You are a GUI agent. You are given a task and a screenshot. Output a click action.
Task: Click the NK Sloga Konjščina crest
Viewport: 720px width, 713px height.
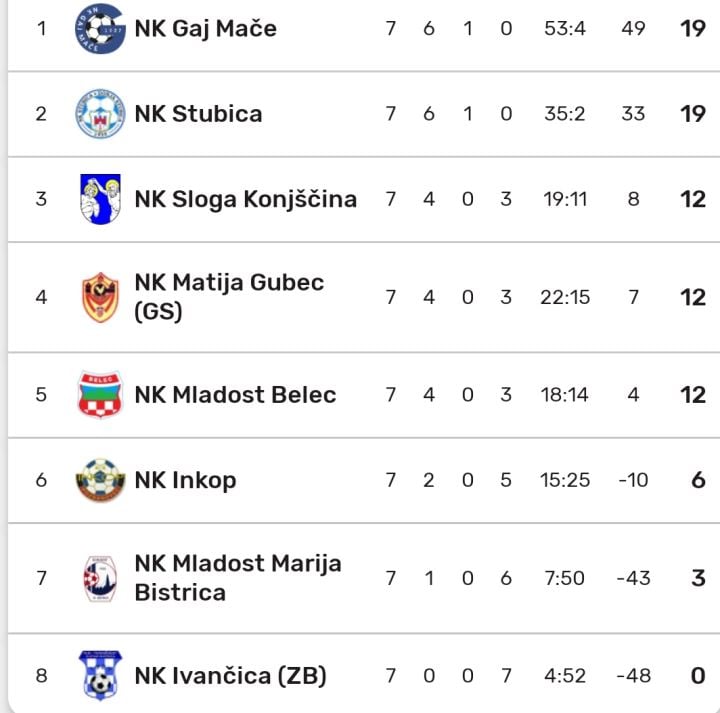(100, 199)
